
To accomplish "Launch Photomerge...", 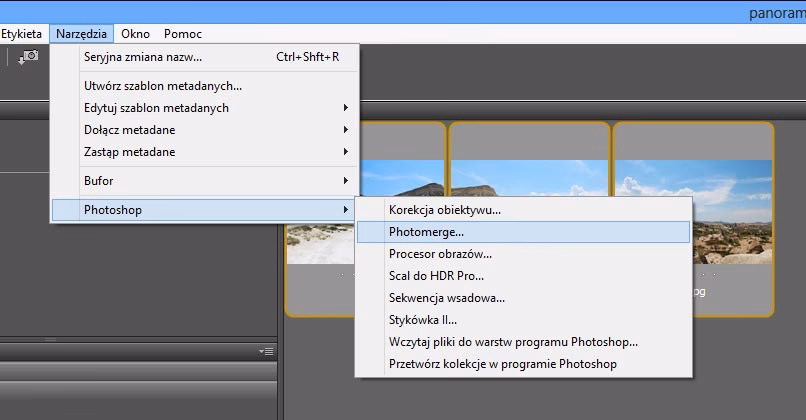I will tap(523, 232).
